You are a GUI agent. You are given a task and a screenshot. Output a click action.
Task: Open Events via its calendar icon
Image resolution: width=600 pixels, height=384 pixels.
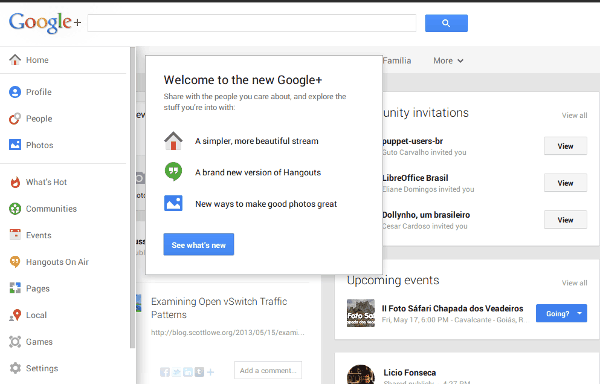pos(15,235)
